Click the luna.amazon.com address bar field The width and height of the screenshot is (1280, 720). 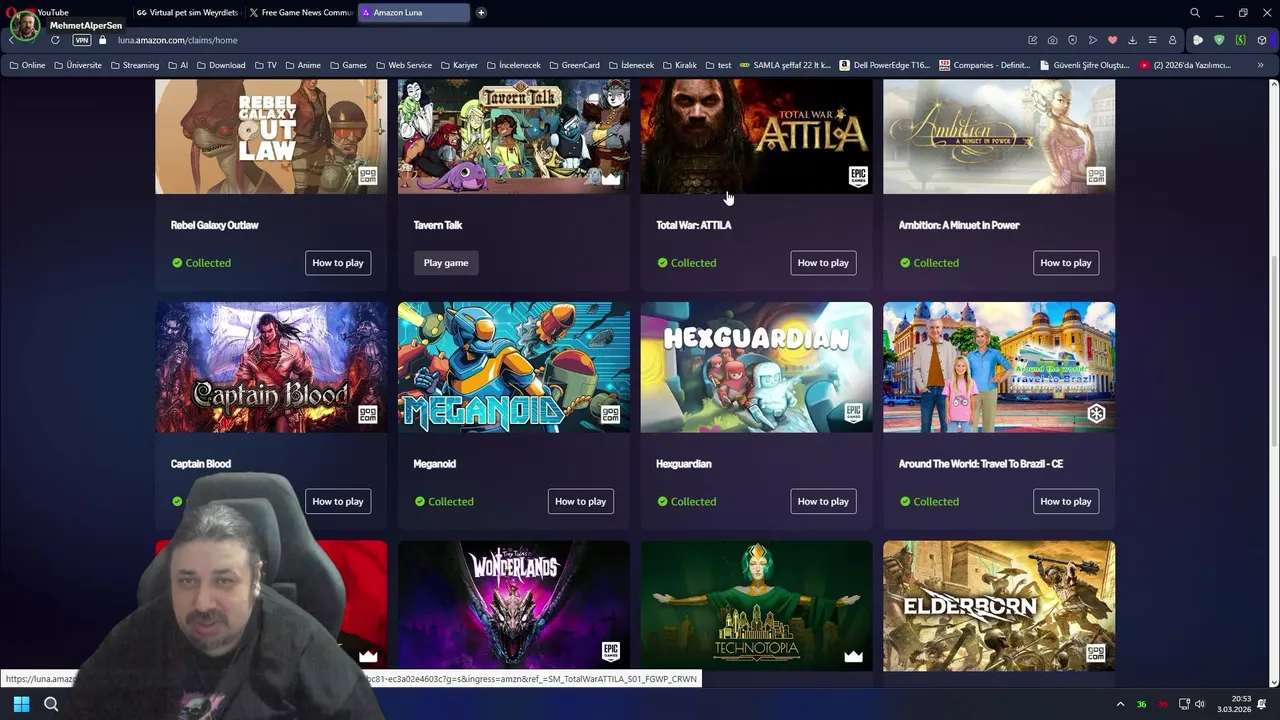pos(560,40)
